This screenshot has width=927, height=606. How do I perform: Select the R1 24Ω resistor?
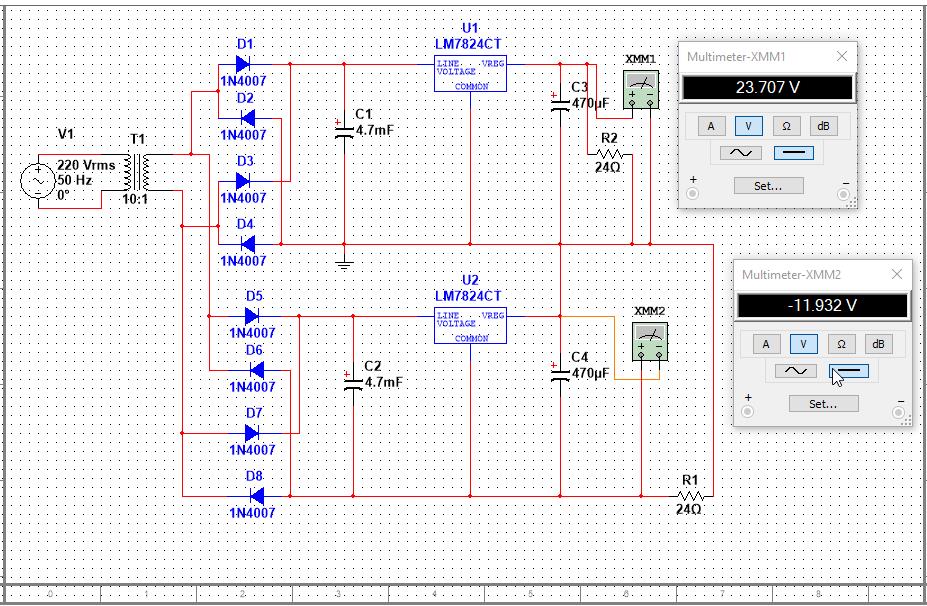click(x=691, y=496)
